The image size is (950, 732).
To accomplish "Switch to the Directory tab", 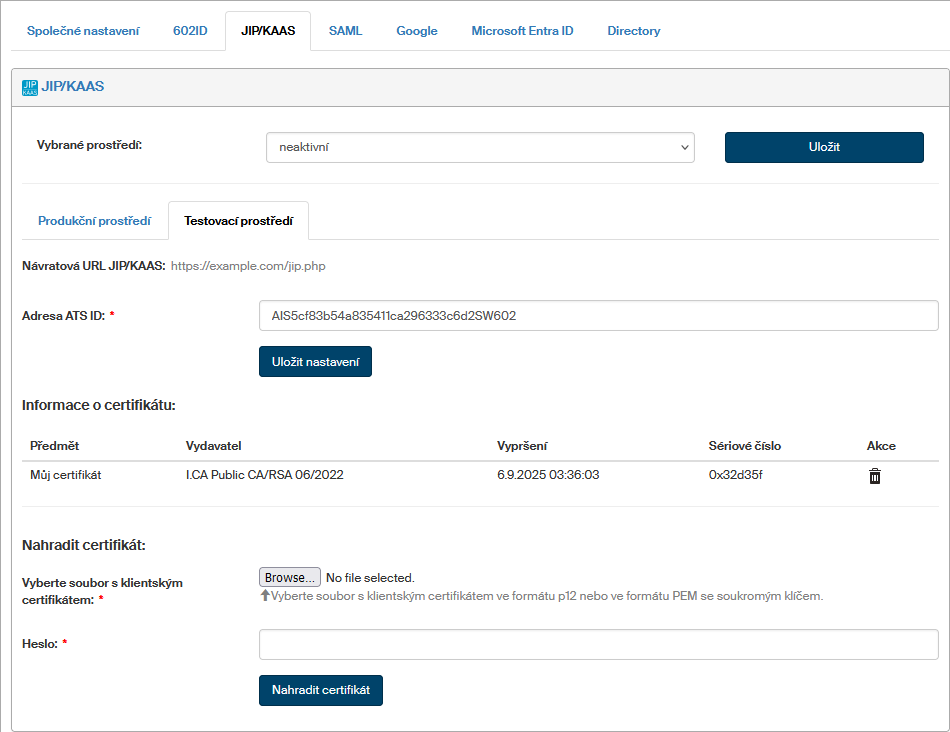I will pyautogui.click(x=633, y=31).
